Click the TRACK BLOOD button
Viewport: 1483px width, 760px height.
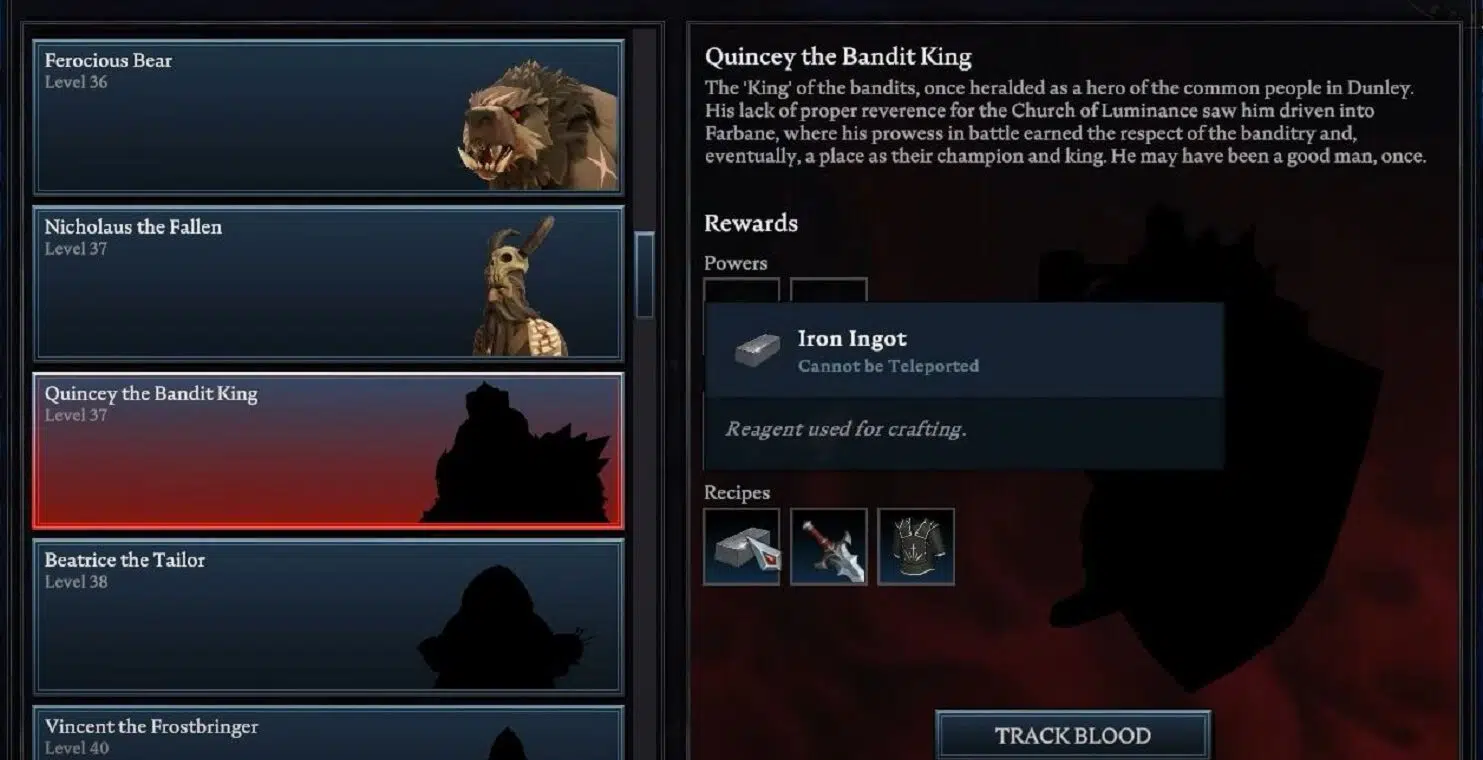coord(1073,736)
